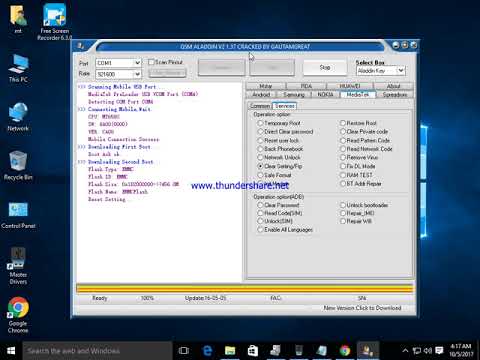This screenshot has width=480, height=360.
Task: Select Clear Private code option
Action: pos(343,132)
